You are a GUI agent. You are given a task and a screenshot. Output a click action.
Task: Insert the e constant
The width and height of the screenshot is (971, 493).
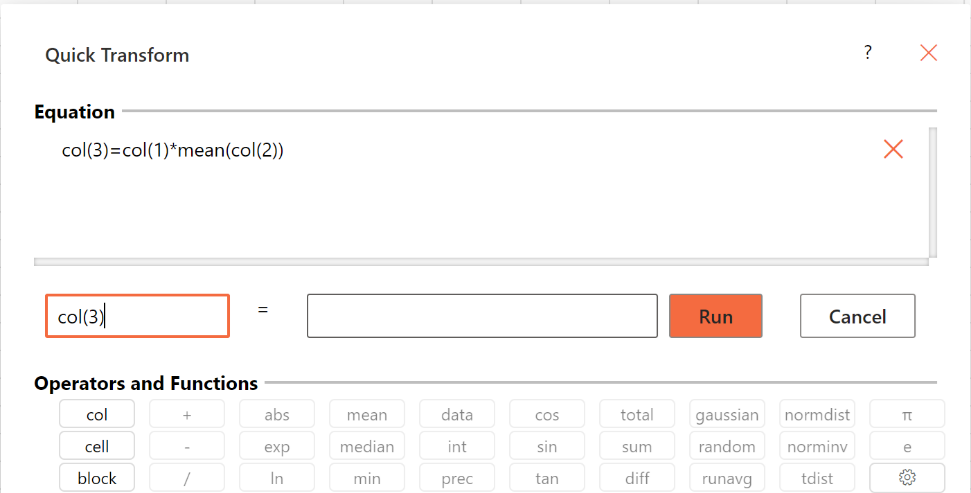tap(907, 447)
